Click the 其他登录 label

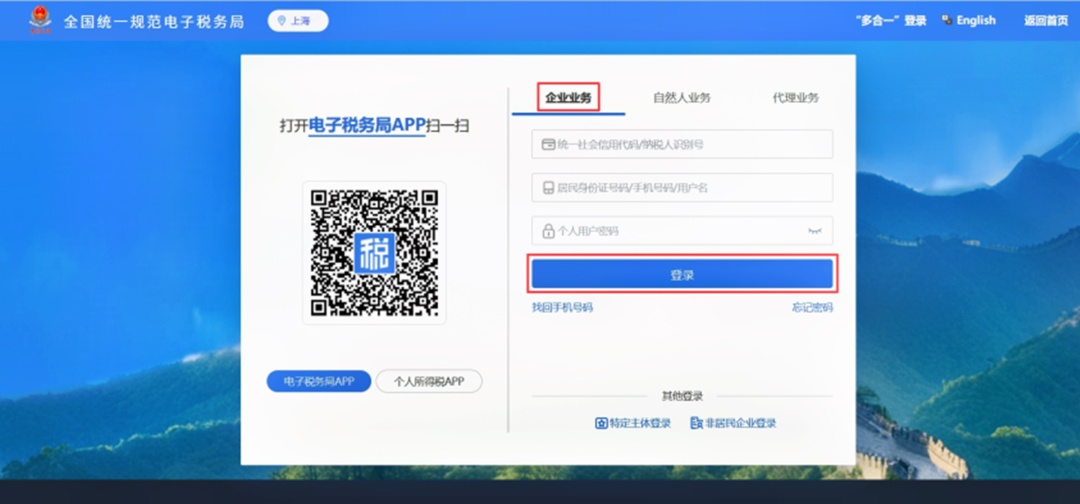[682, 396]
